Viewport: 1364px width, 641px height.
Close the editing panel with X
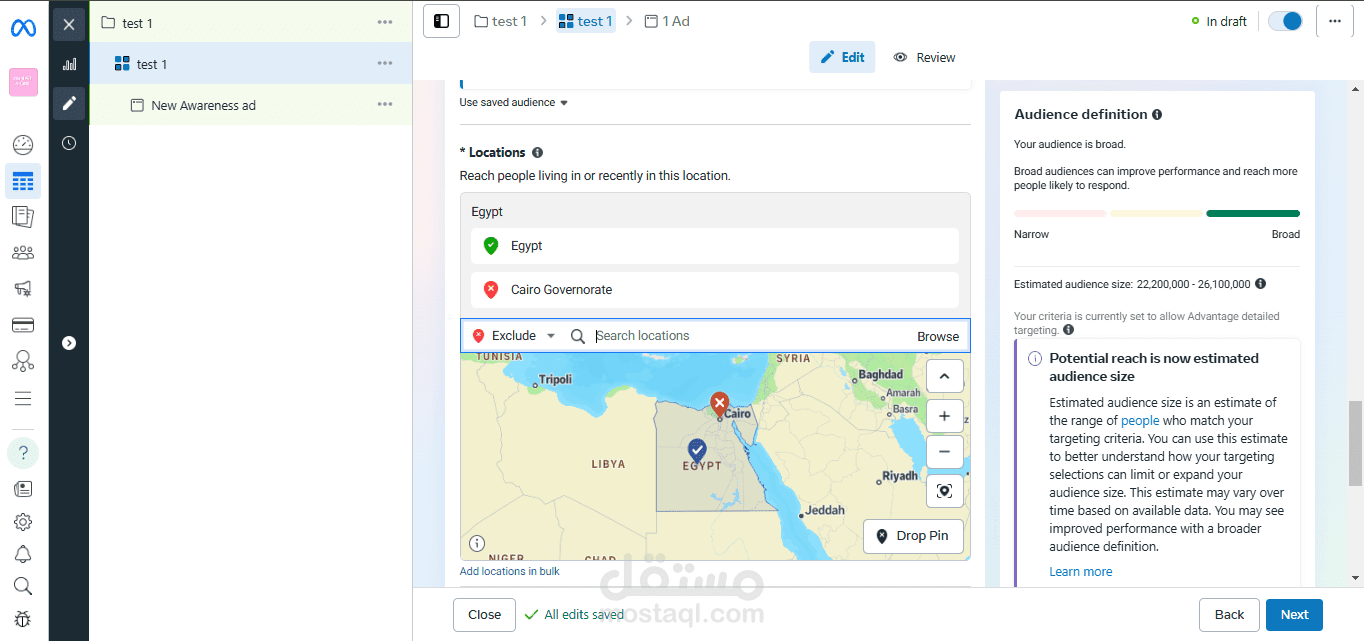tap(69, 24)
